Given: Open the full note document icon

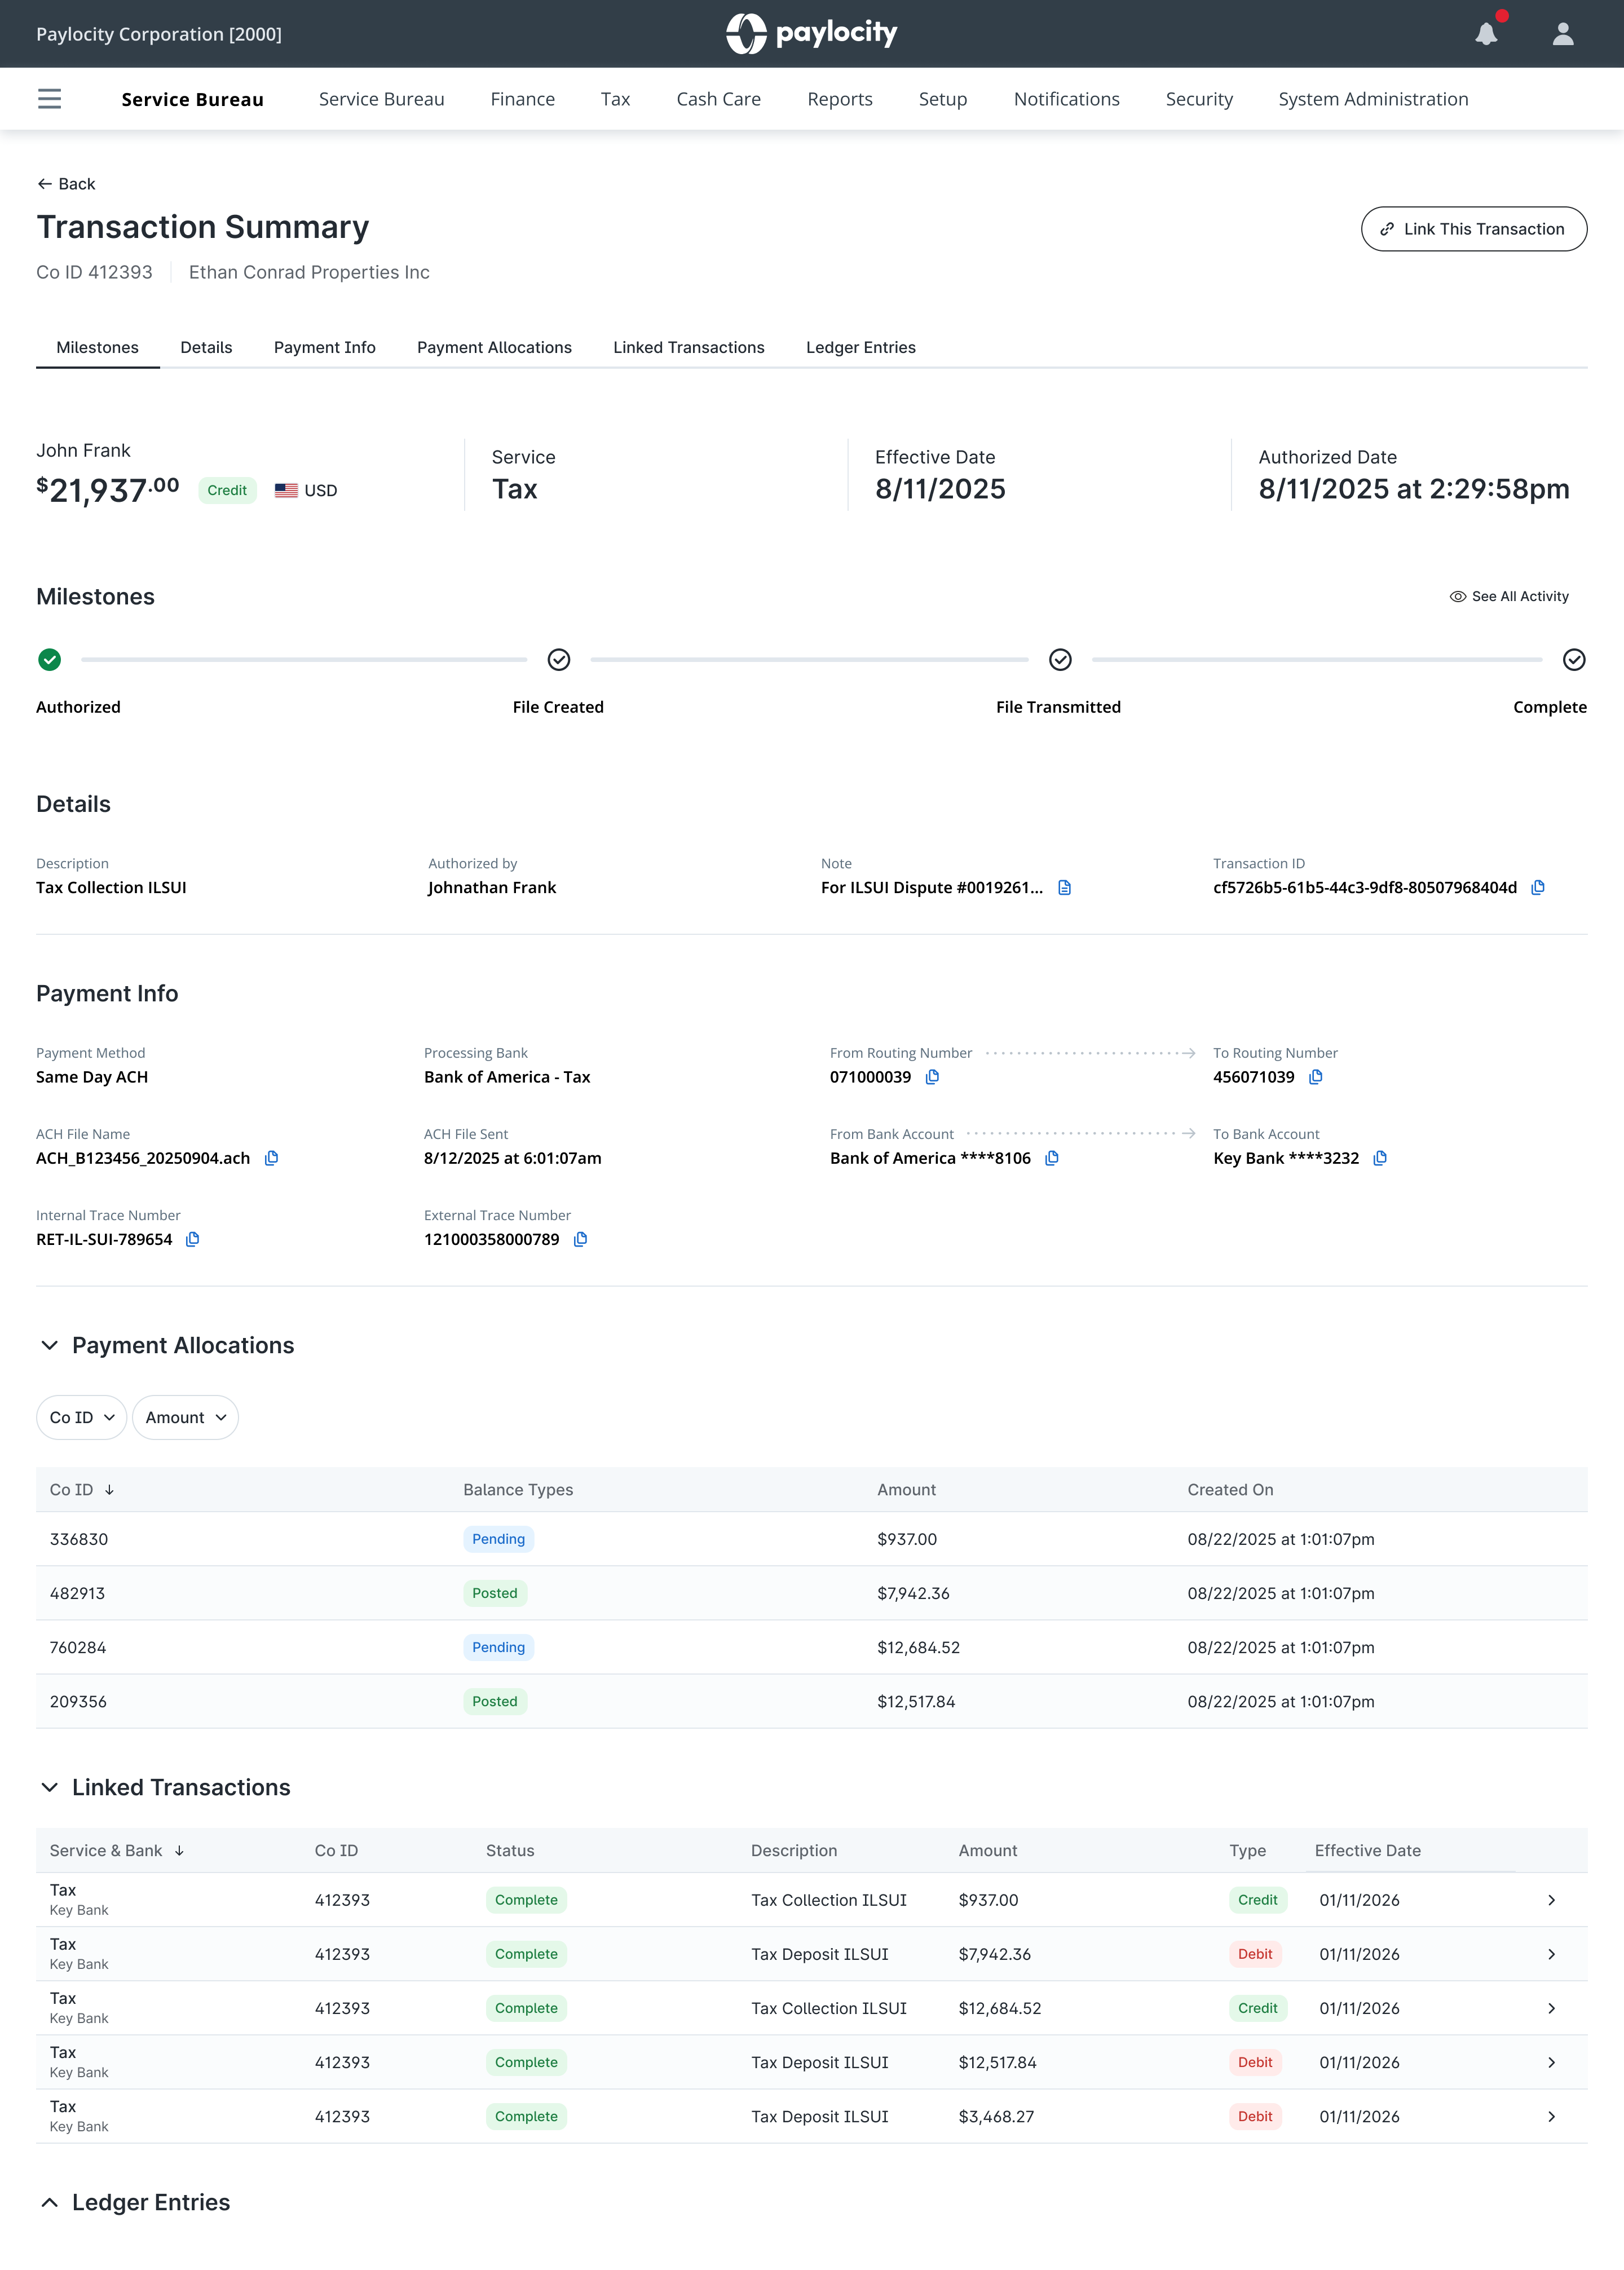Looking at the screenshot, I should (1064, 887).
